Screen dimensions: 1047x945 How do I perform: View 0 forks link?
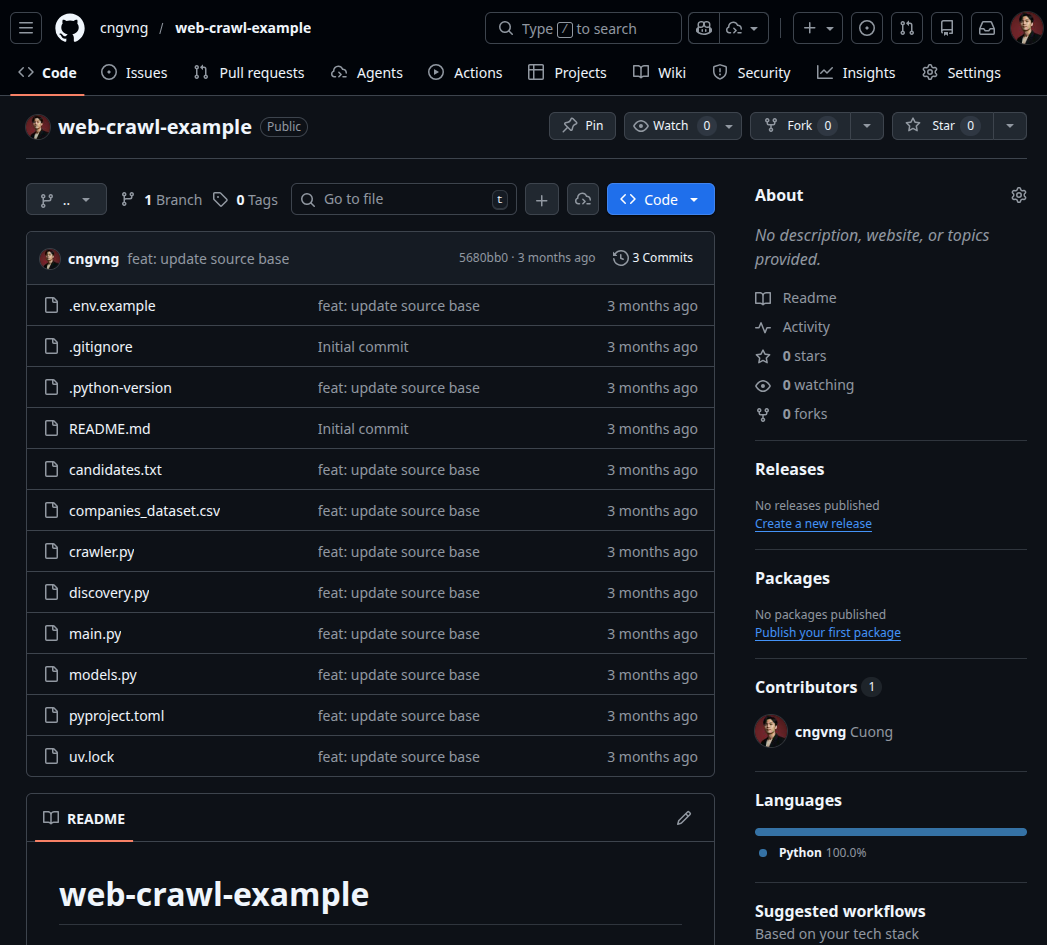[x=791, y=414]
